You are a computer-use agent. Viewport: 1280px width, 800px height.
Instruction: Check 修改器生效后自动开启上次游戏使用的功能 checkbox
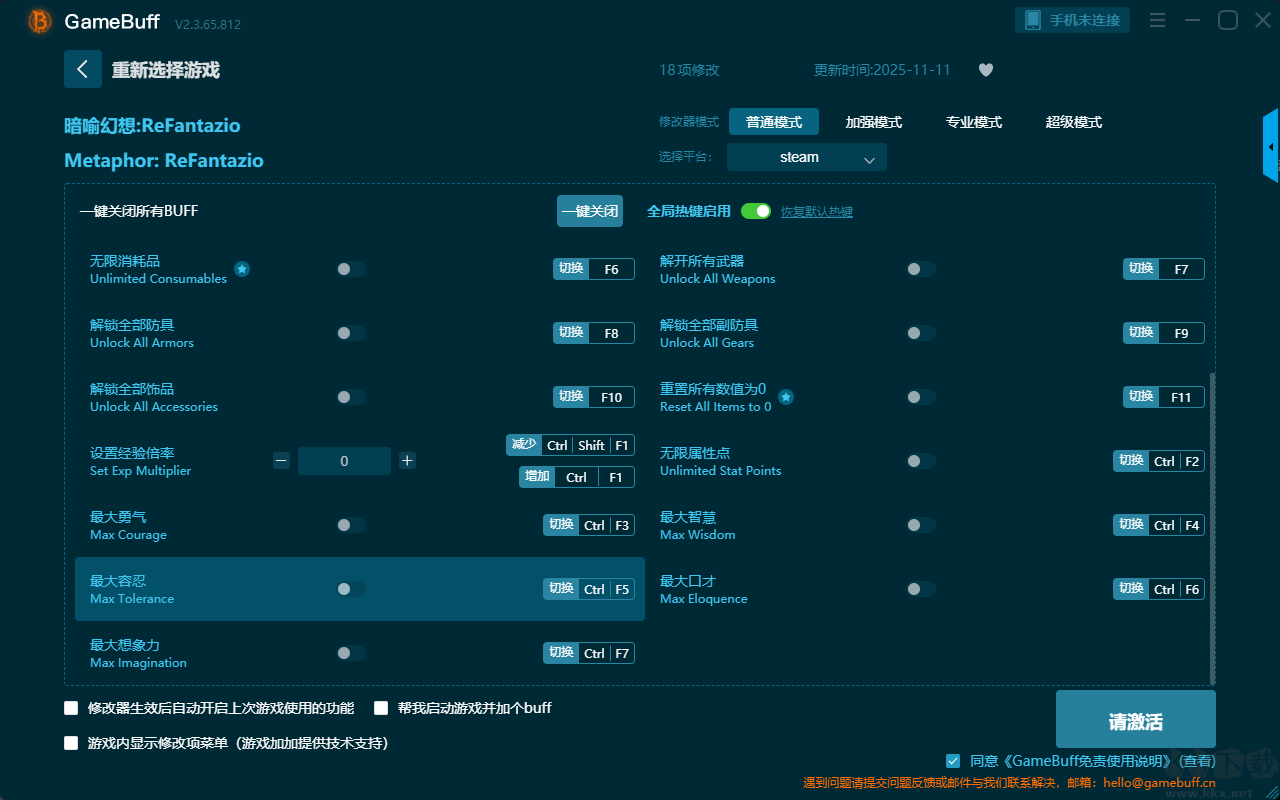[71, 708]
